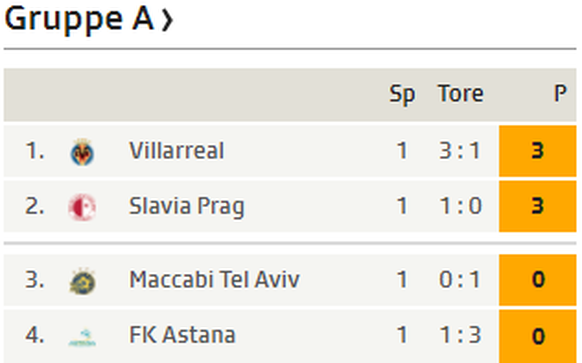Click Villarreal's orange points cell
Viewport: 582px width, 363px height.
tap(537, 151)
